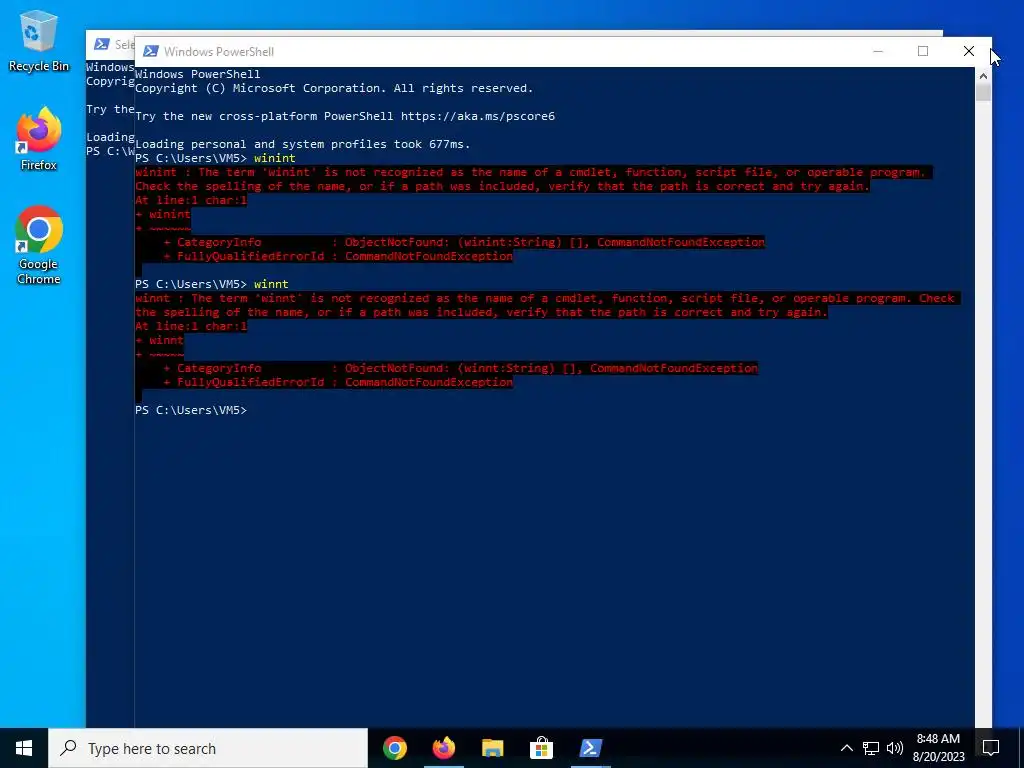Click the empty final PS C:\Users\VM5> prompt
This screenshot has width=1024, height=768.
click(x=191, y=410)
